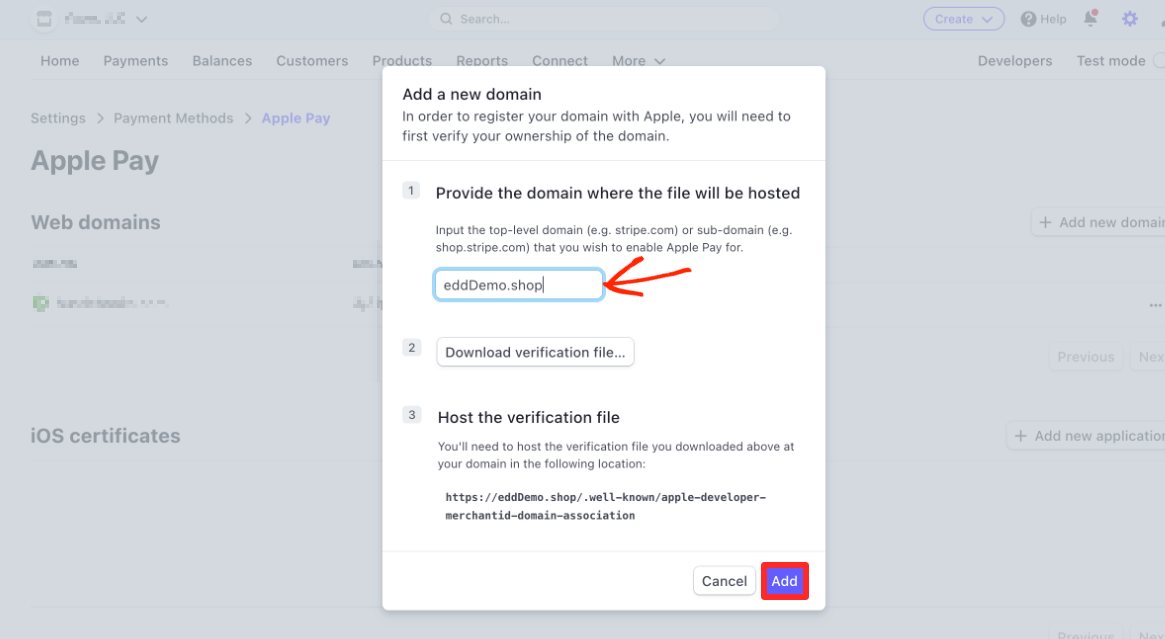Click the domain input field with eddDemo.shop
The image size is (1165, 639).
point(518,285)
